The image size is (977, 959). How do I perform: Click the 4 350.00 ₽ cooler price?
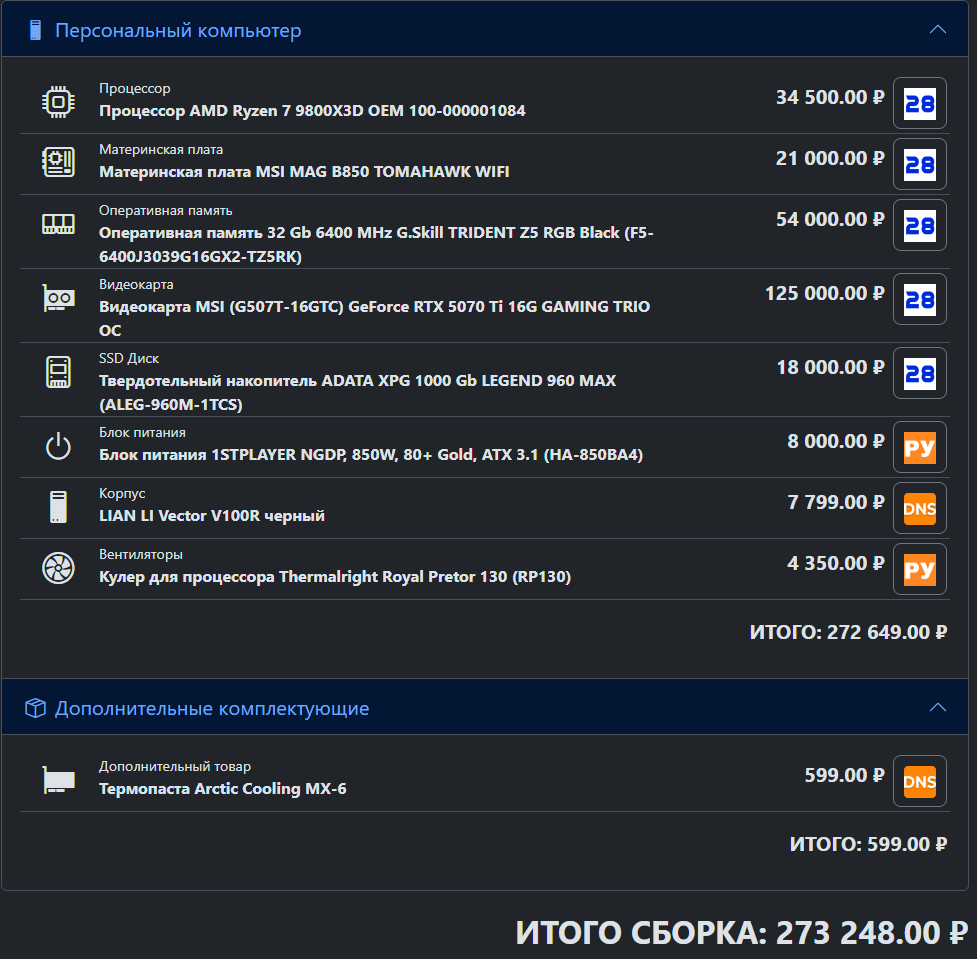pos(836,563)
